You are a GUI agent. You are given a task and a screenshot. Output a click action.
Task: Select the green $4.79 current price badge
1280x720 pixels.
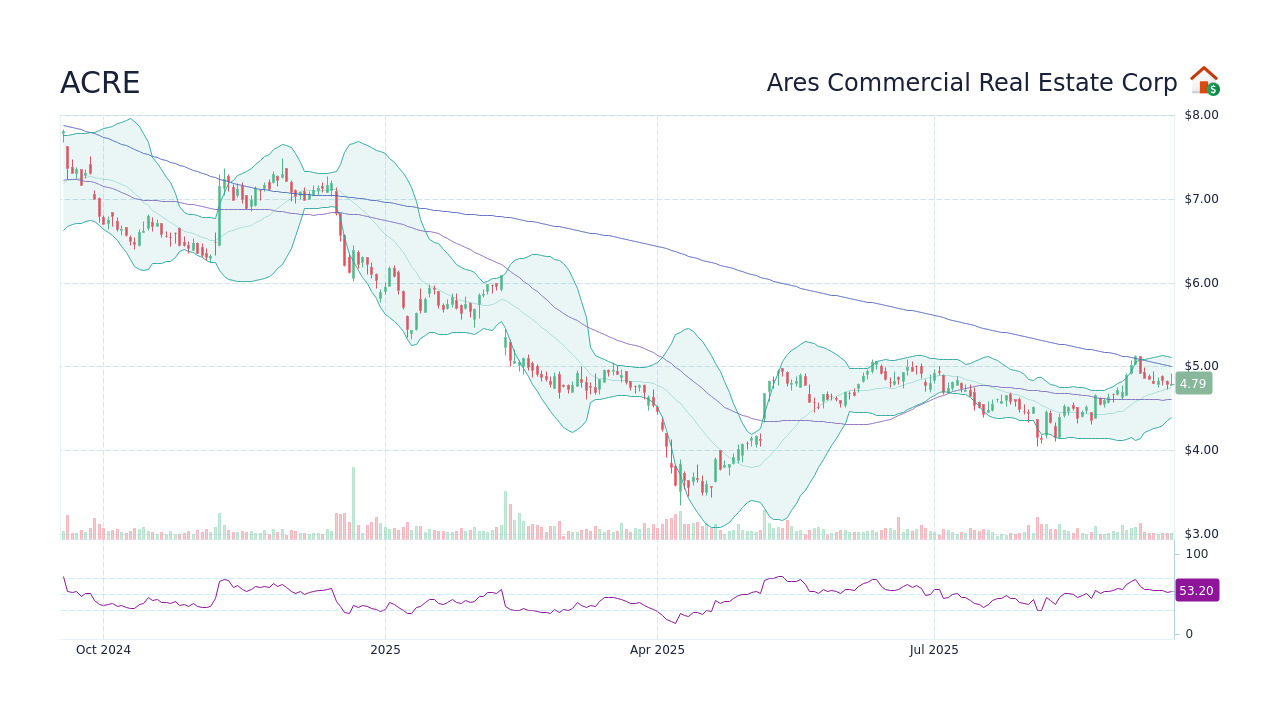tap(1193, 385)
